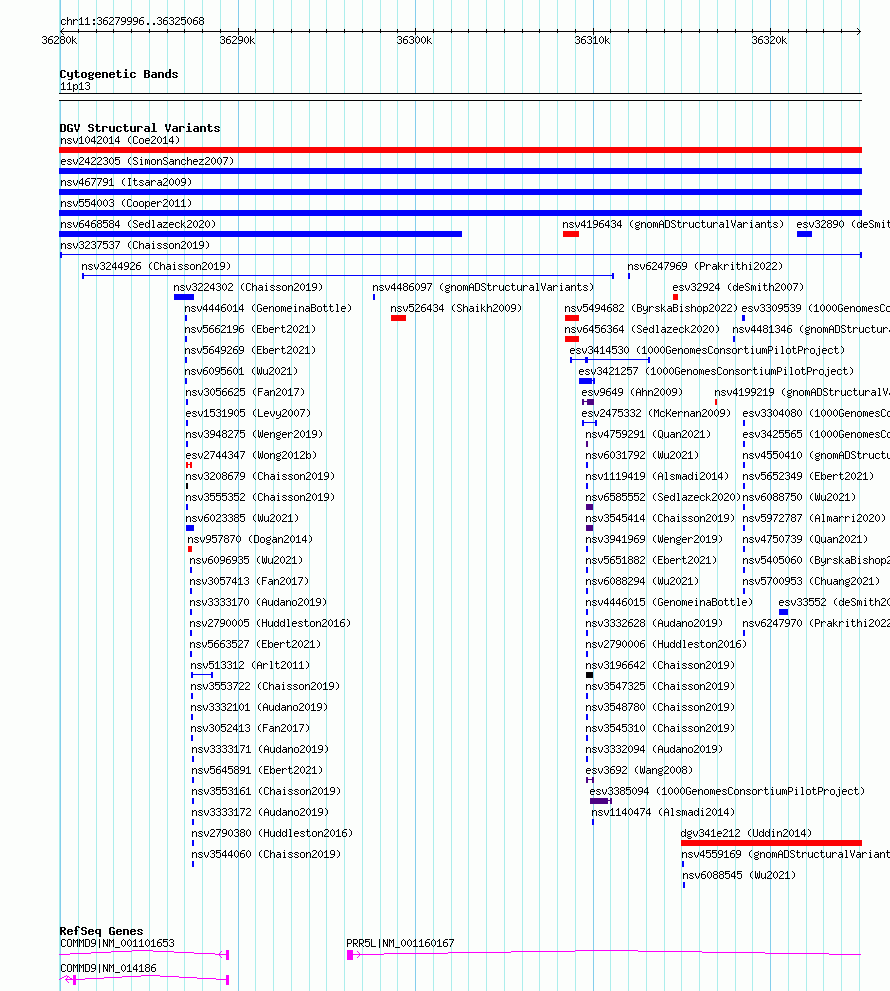Viewport: 890px width, 991px height.
Task: Click the nsv513312 (Arlt2011) interval glyph
Action: [x=202, y=675]
